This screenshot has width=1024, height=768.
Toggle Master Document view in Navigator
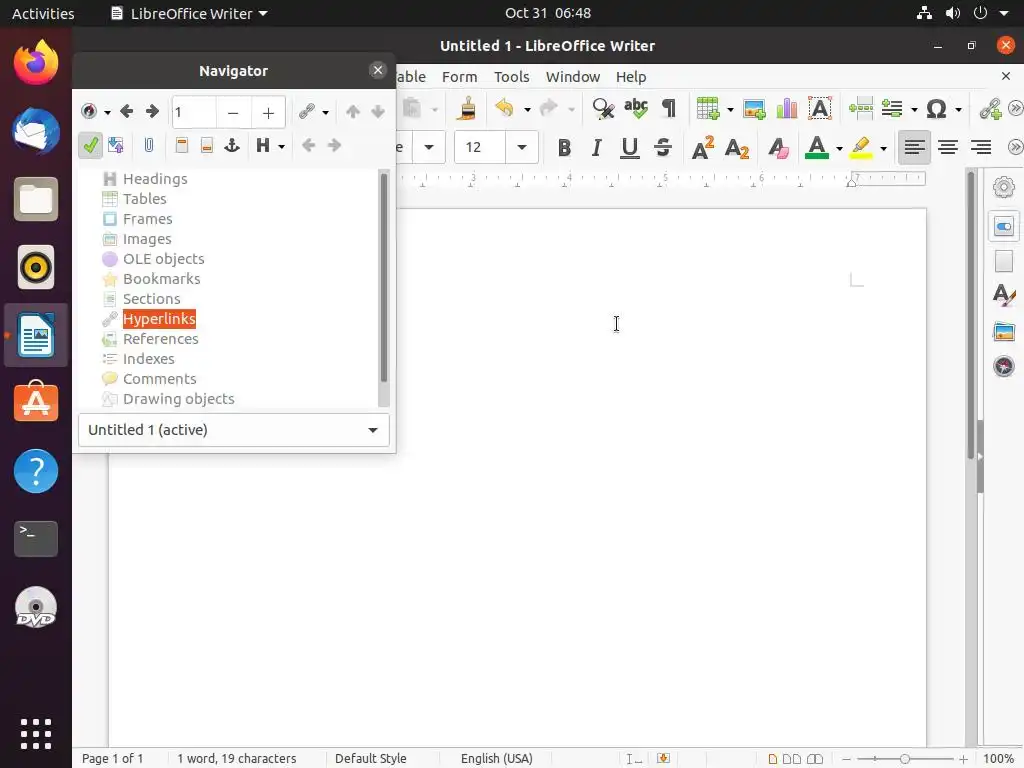(x=116, y=145)
